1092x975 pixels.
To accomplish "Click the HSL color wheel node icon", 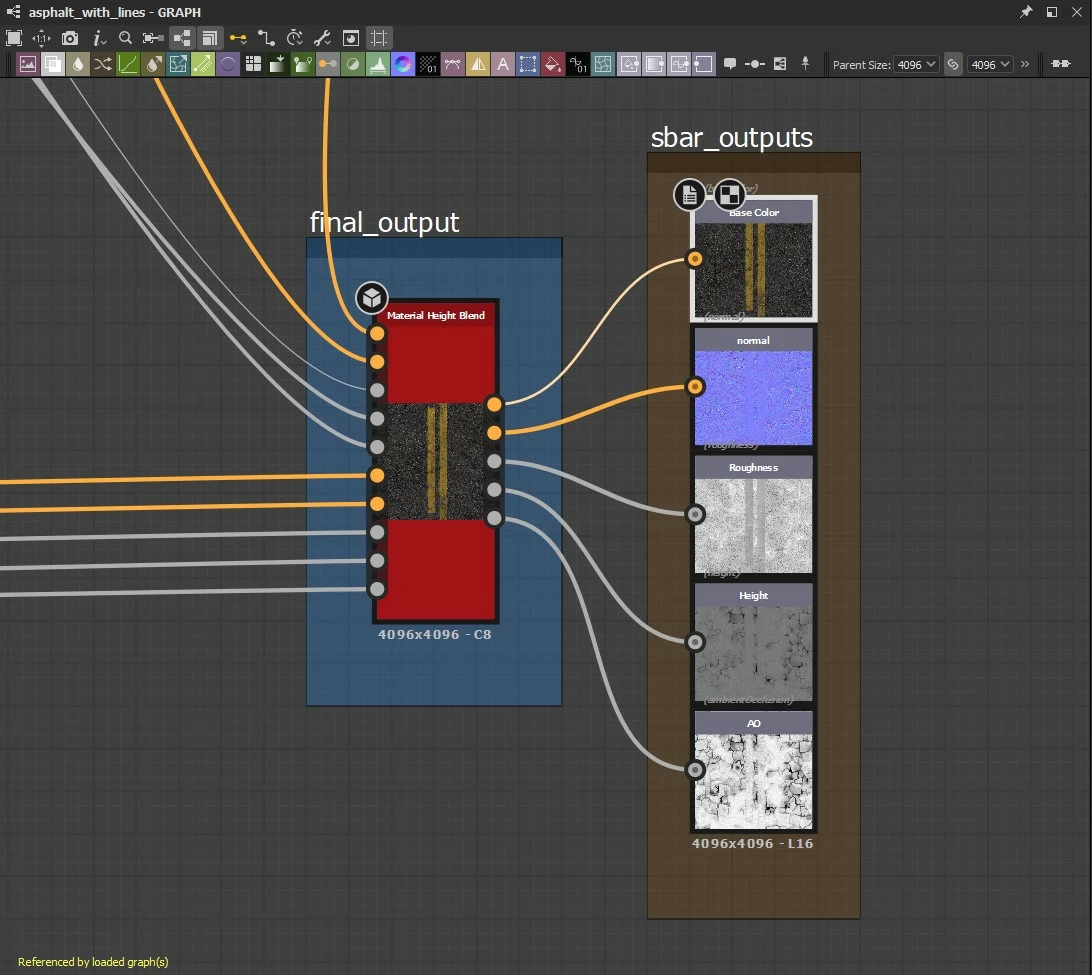I will [x=403, y=64].
